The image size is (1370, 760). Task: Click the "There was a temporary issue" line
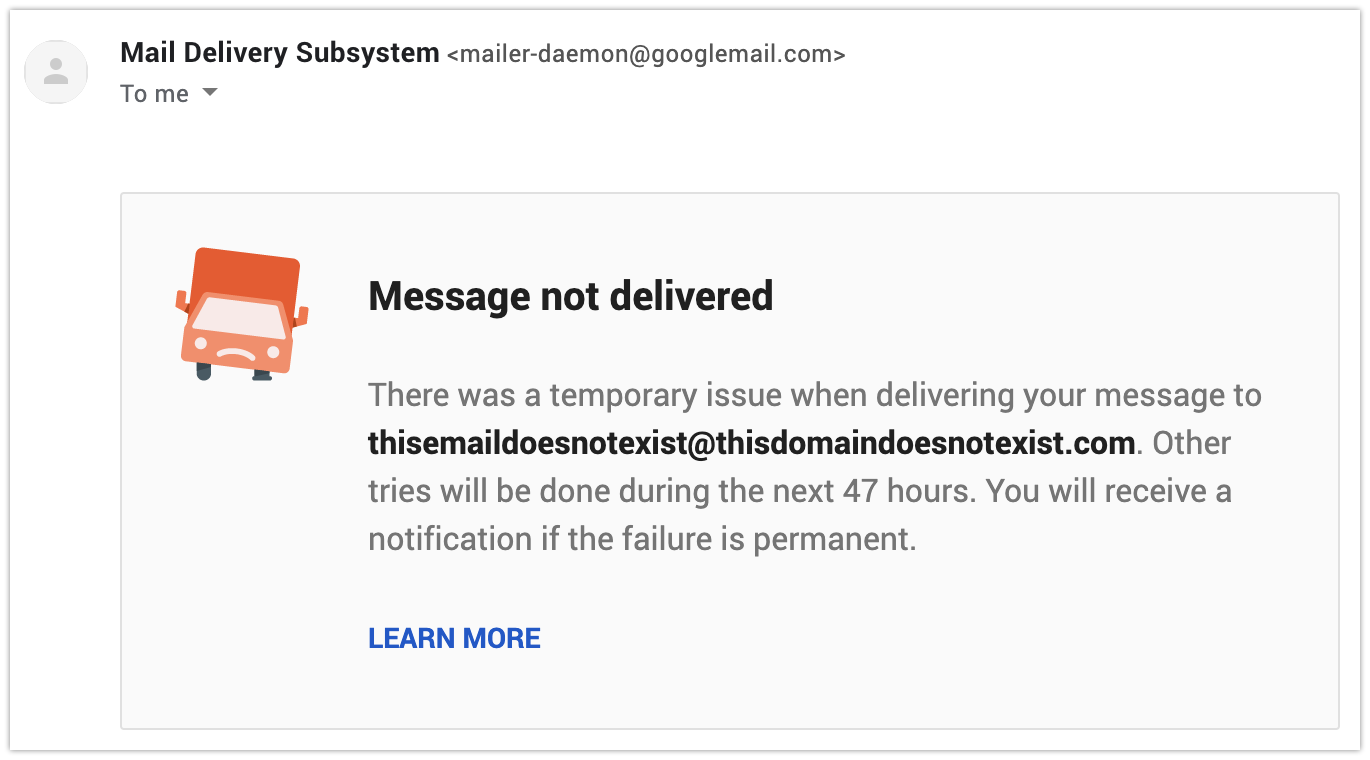(600, 395)
